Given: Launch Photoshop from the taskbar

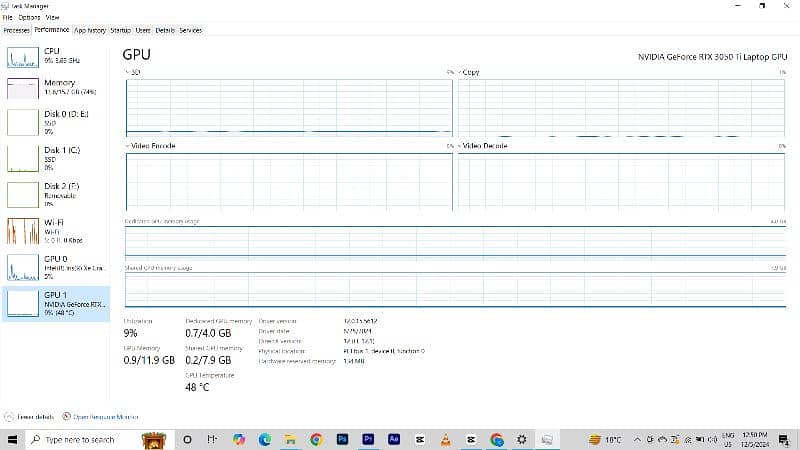Looking at the screenshot, I should pyautogui.click(x=342, y=439).
